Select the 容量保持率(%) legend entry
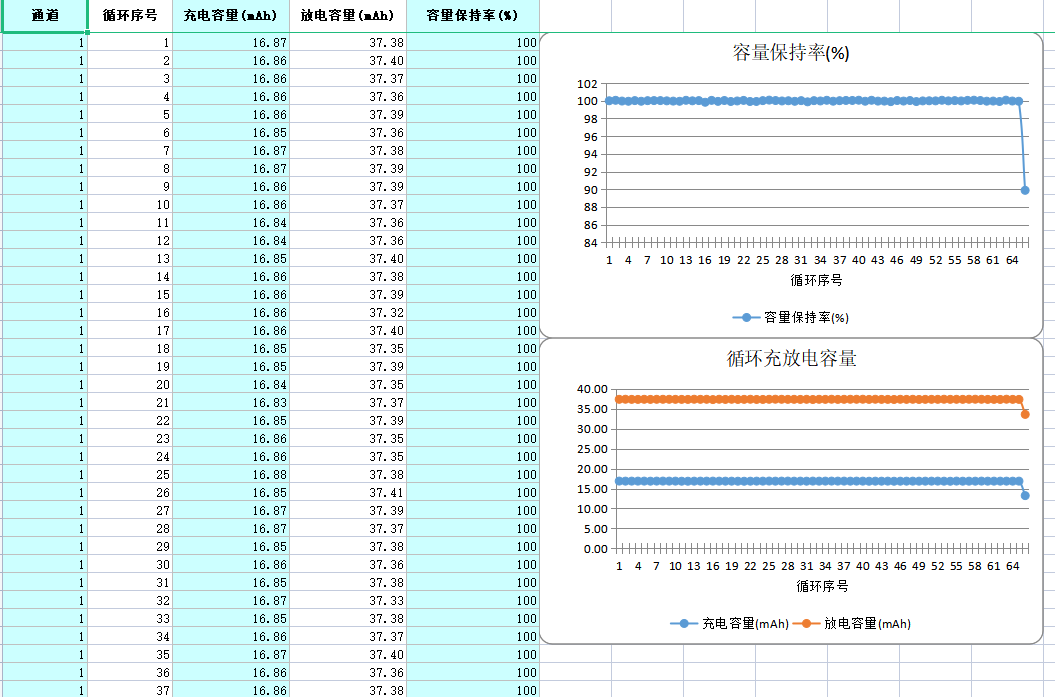1055x697 pixels. (791, 318)
